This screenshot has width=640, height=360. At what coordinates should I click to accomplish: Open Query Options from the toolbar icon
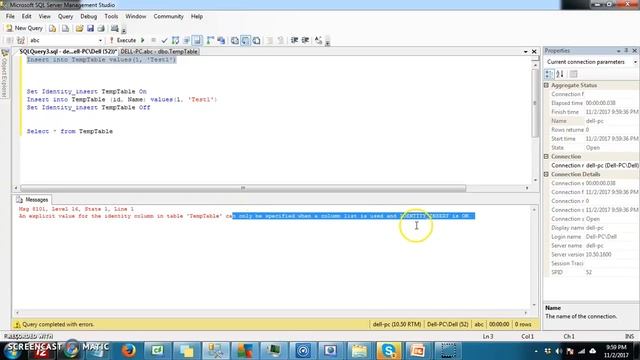(187, 40)
